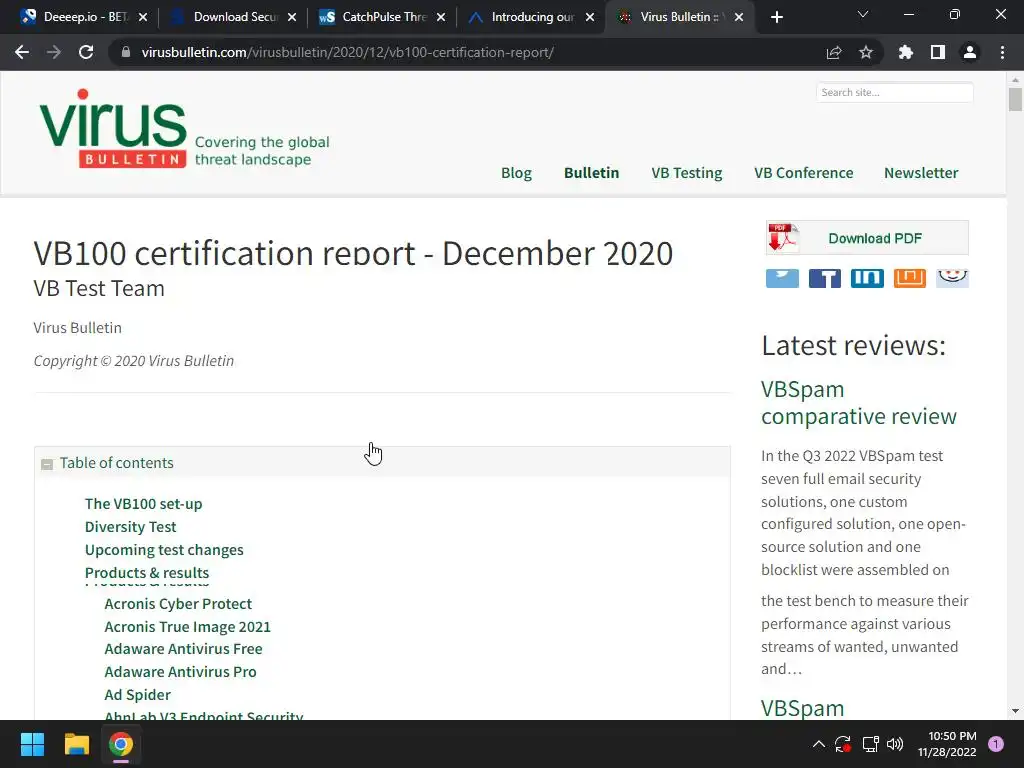Toggle the Chrome side panel icon
This screenshot has height=768, width=1024.
(938, 52)
